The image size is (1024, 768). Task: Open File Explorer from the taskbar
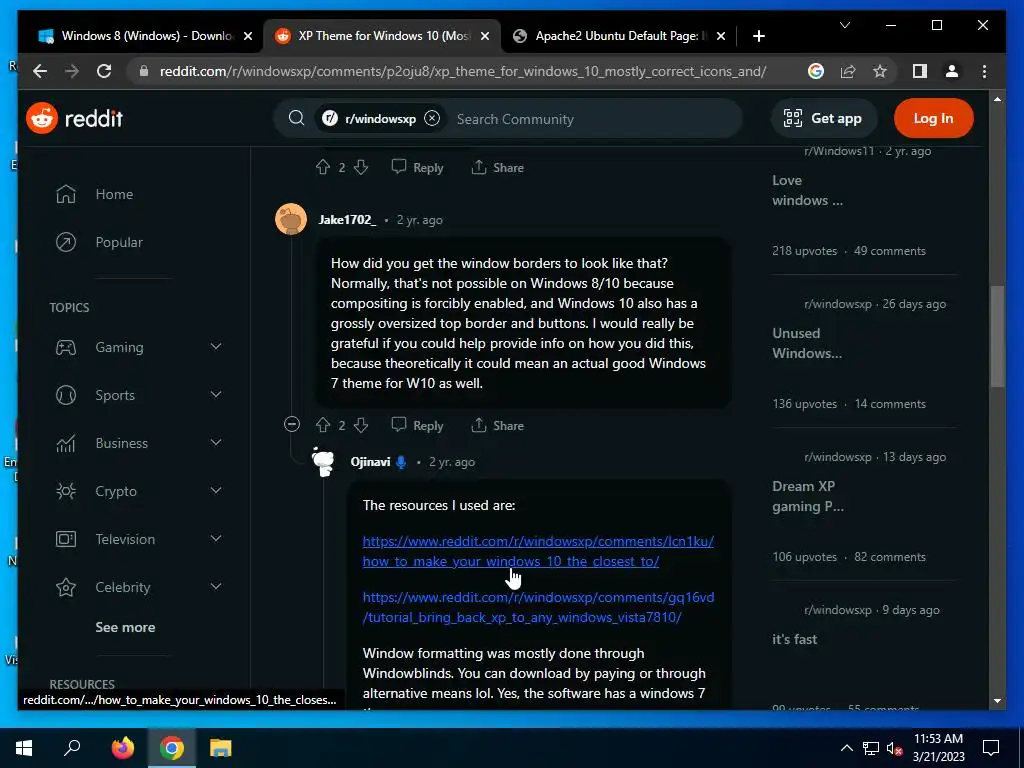[221, 748]
